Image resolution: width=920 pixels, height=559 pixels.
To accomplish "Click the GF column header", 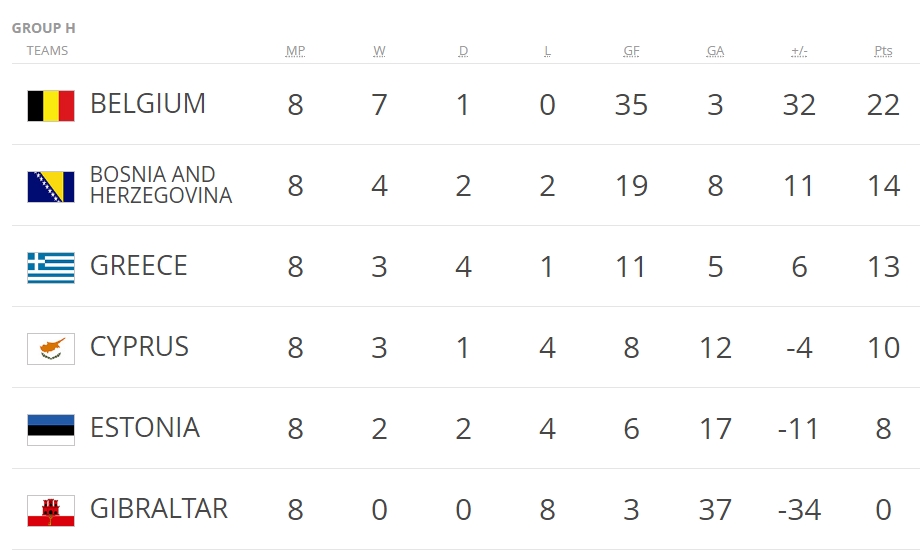I will (631, 51).
